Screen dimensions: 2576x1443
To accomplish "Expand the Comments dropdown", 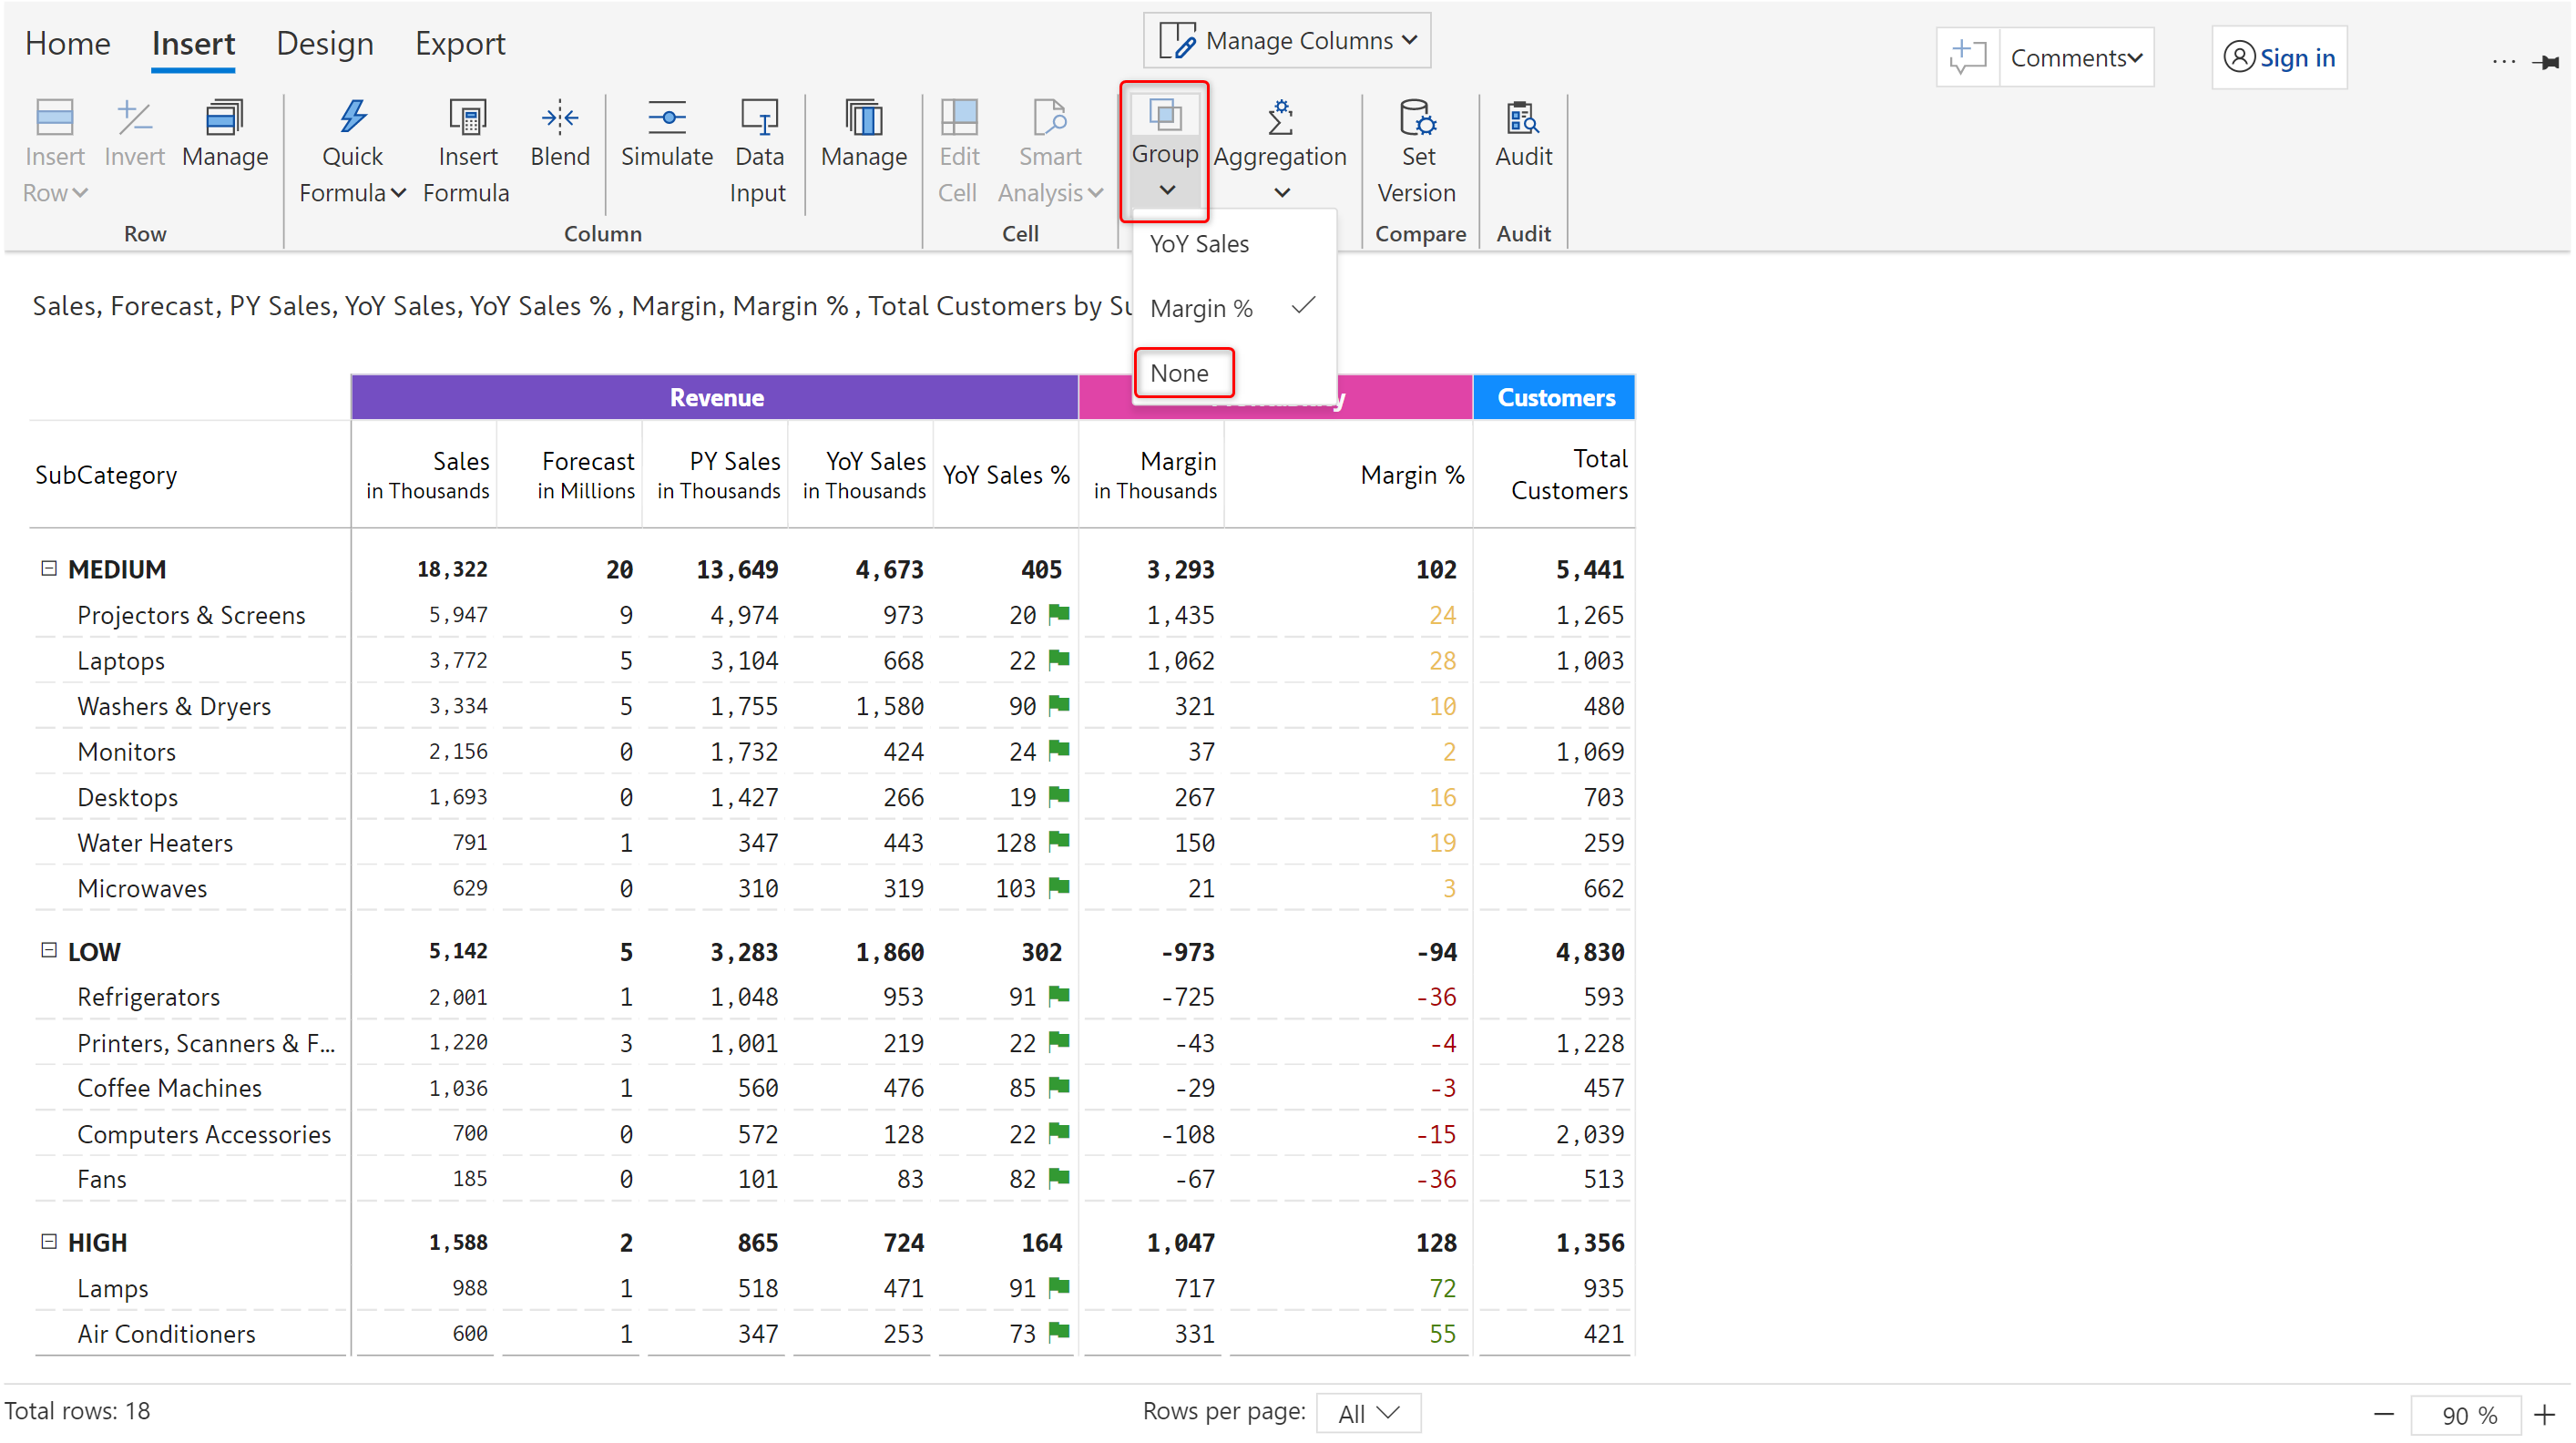I will coord(2075,58).
